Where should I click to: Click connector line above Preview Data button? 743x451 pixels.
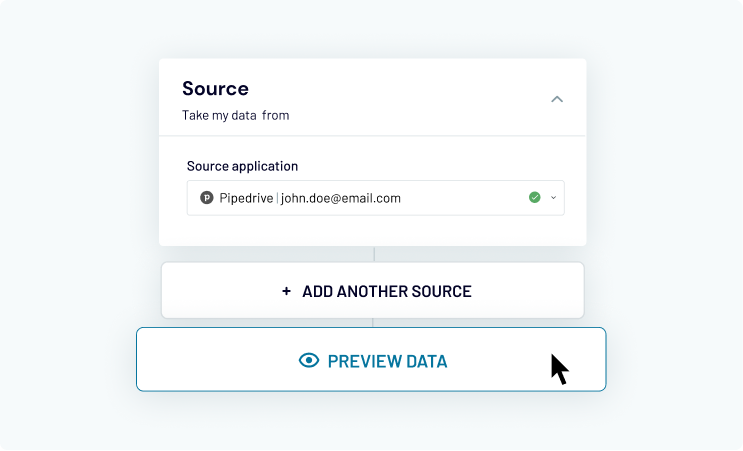[x=374, y=322]
